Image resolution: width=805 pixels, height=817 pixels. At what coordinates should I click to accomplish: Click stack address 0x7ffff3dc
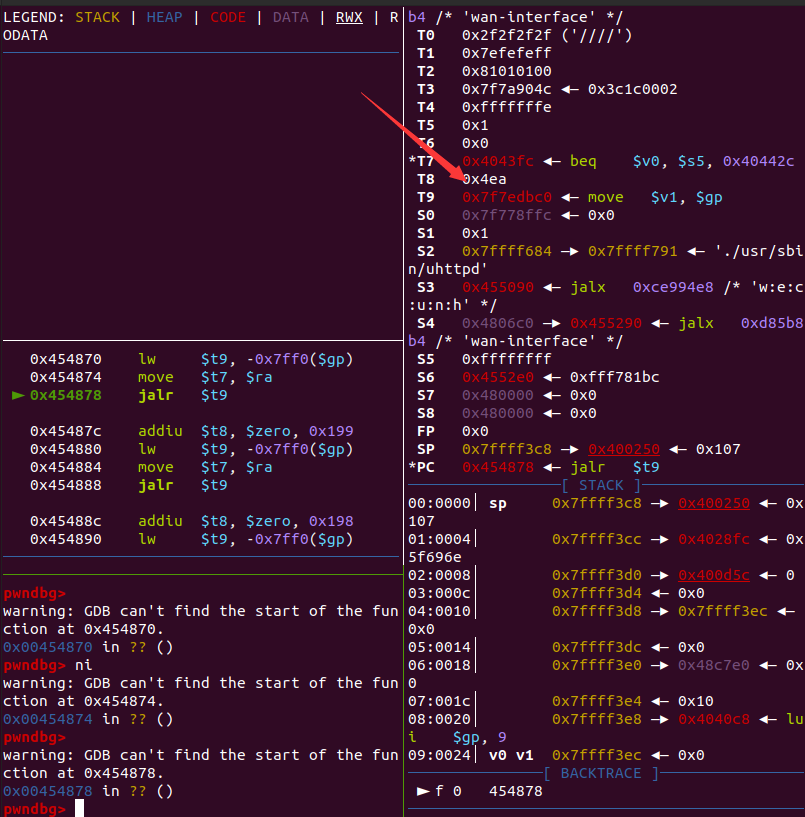point(597,647)
